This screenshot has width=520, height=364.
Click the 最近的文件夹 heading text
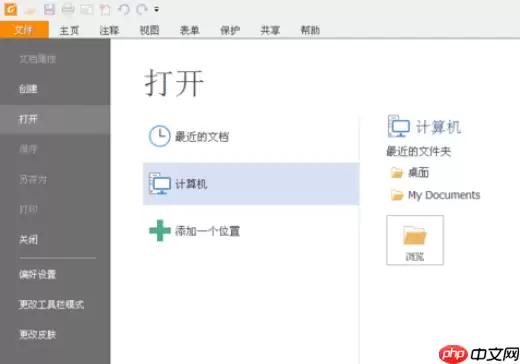(419, 151)
